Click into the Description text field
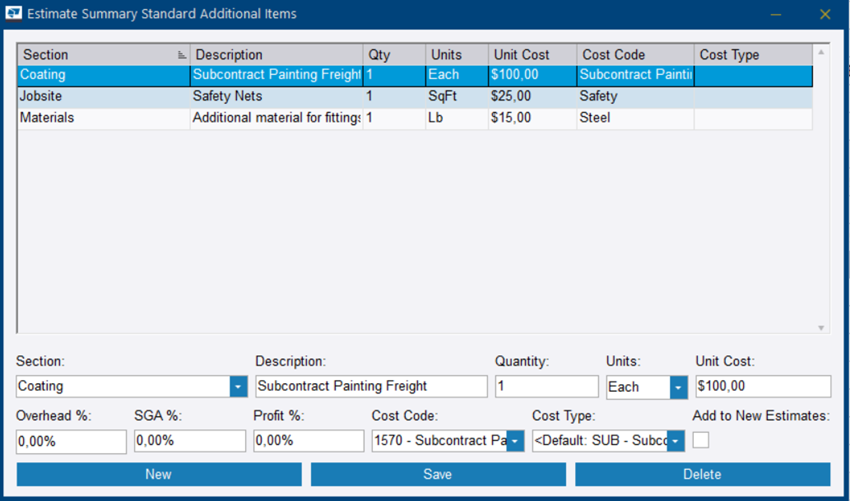The image size is (850, 501). pyautogui.click(x=371, y=386)
